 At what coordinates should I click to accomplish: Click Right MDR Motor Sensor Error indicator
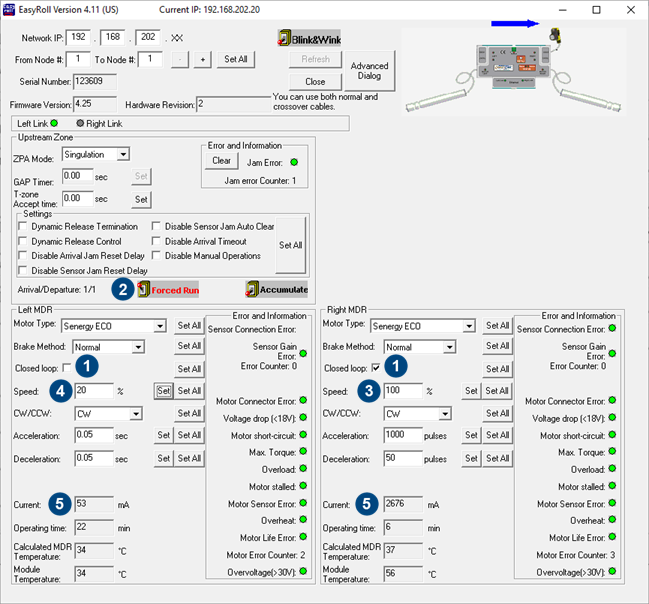coord(612,503)
